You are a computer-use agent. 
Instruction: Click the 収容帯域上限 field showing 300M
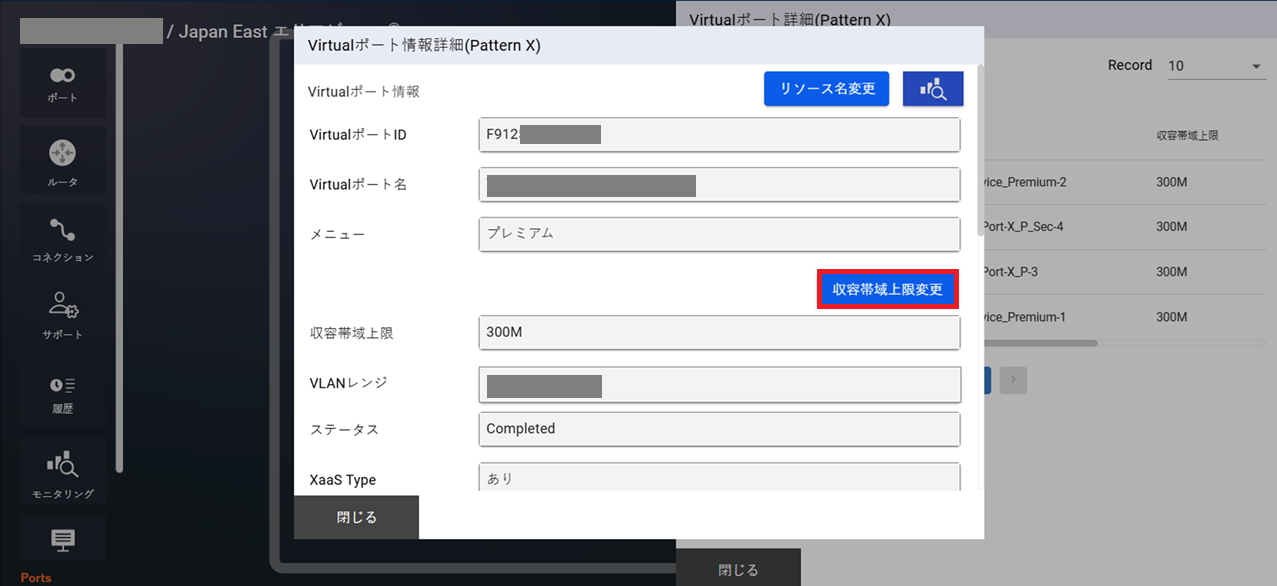coord(719,332)
